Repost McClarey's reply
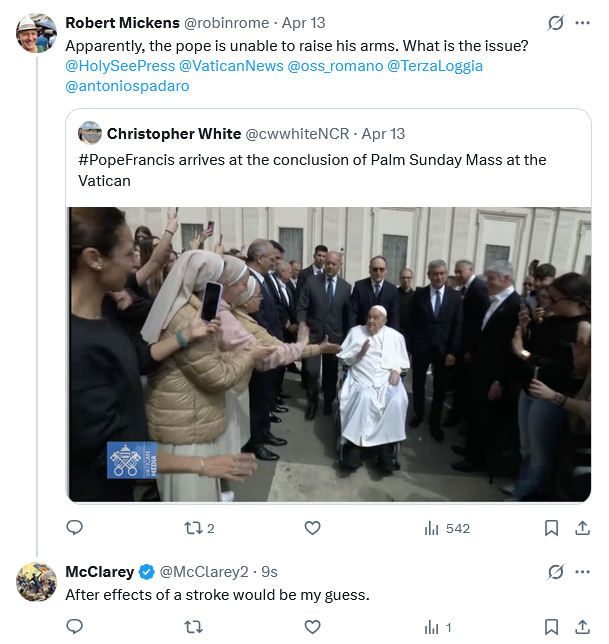The image size is (609, 644). [194, 627]
